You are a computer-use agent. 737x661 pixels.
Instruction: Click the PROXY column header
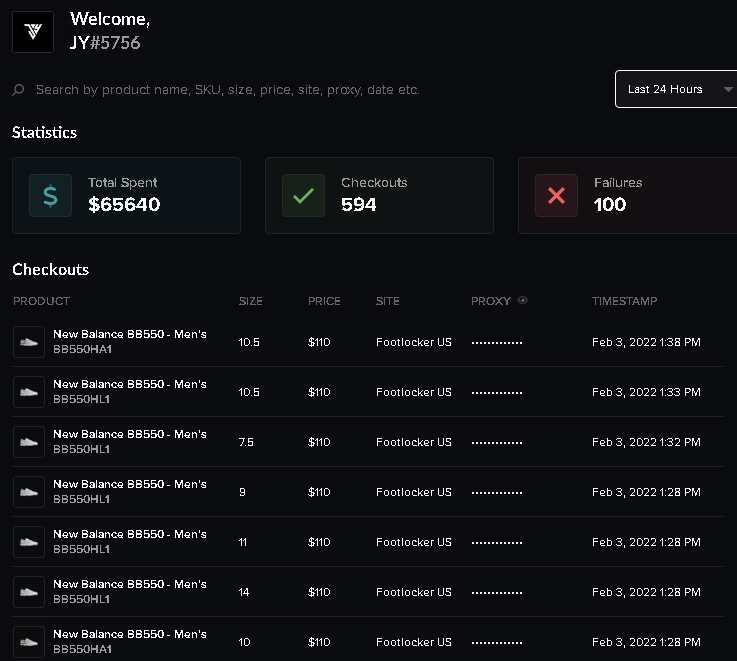point(491,301)
